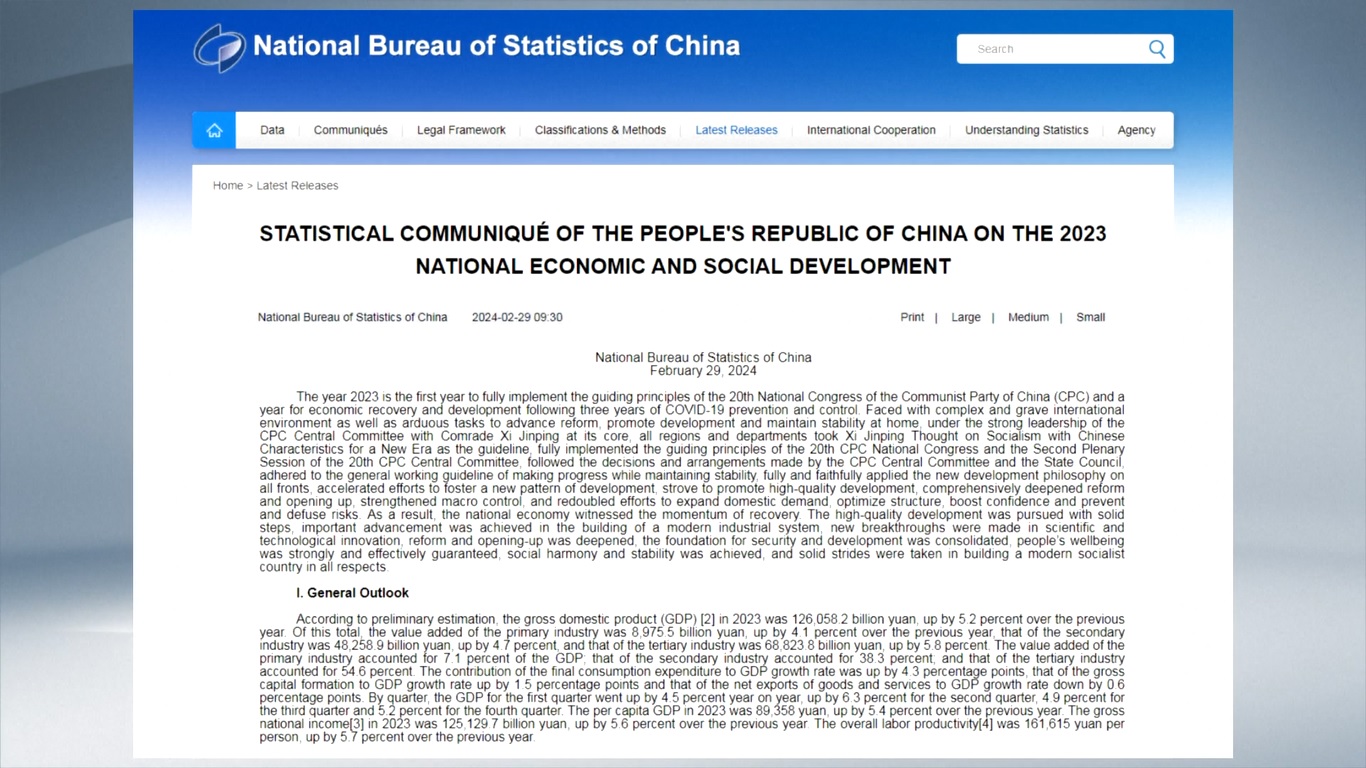The image size is (1366, 768).
Task: Open the Communiqués menu item
Action: coord(350,130)
